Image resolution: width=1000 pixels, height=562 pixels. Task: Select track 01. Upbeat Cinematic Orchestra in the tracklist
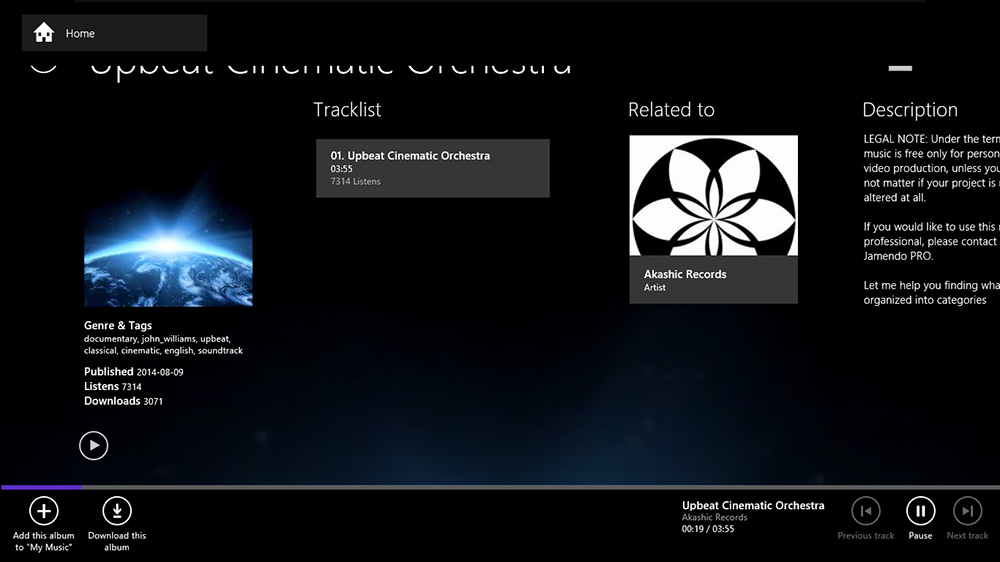[x=432, y=168]
